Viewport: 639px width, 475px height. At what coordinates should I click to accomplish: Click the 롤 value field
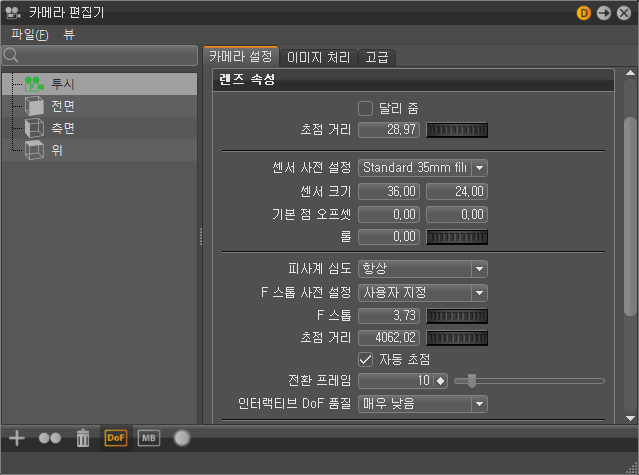click(x=389, y=237)
